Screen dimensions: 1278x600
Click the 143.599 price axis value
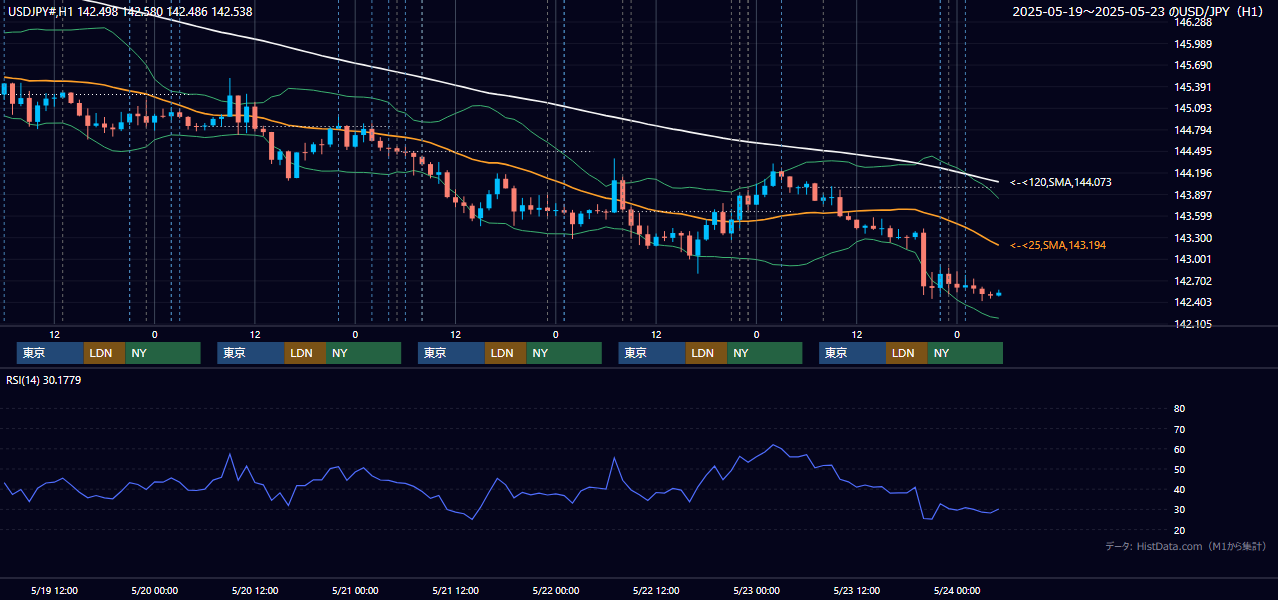tap(1193, 216)
